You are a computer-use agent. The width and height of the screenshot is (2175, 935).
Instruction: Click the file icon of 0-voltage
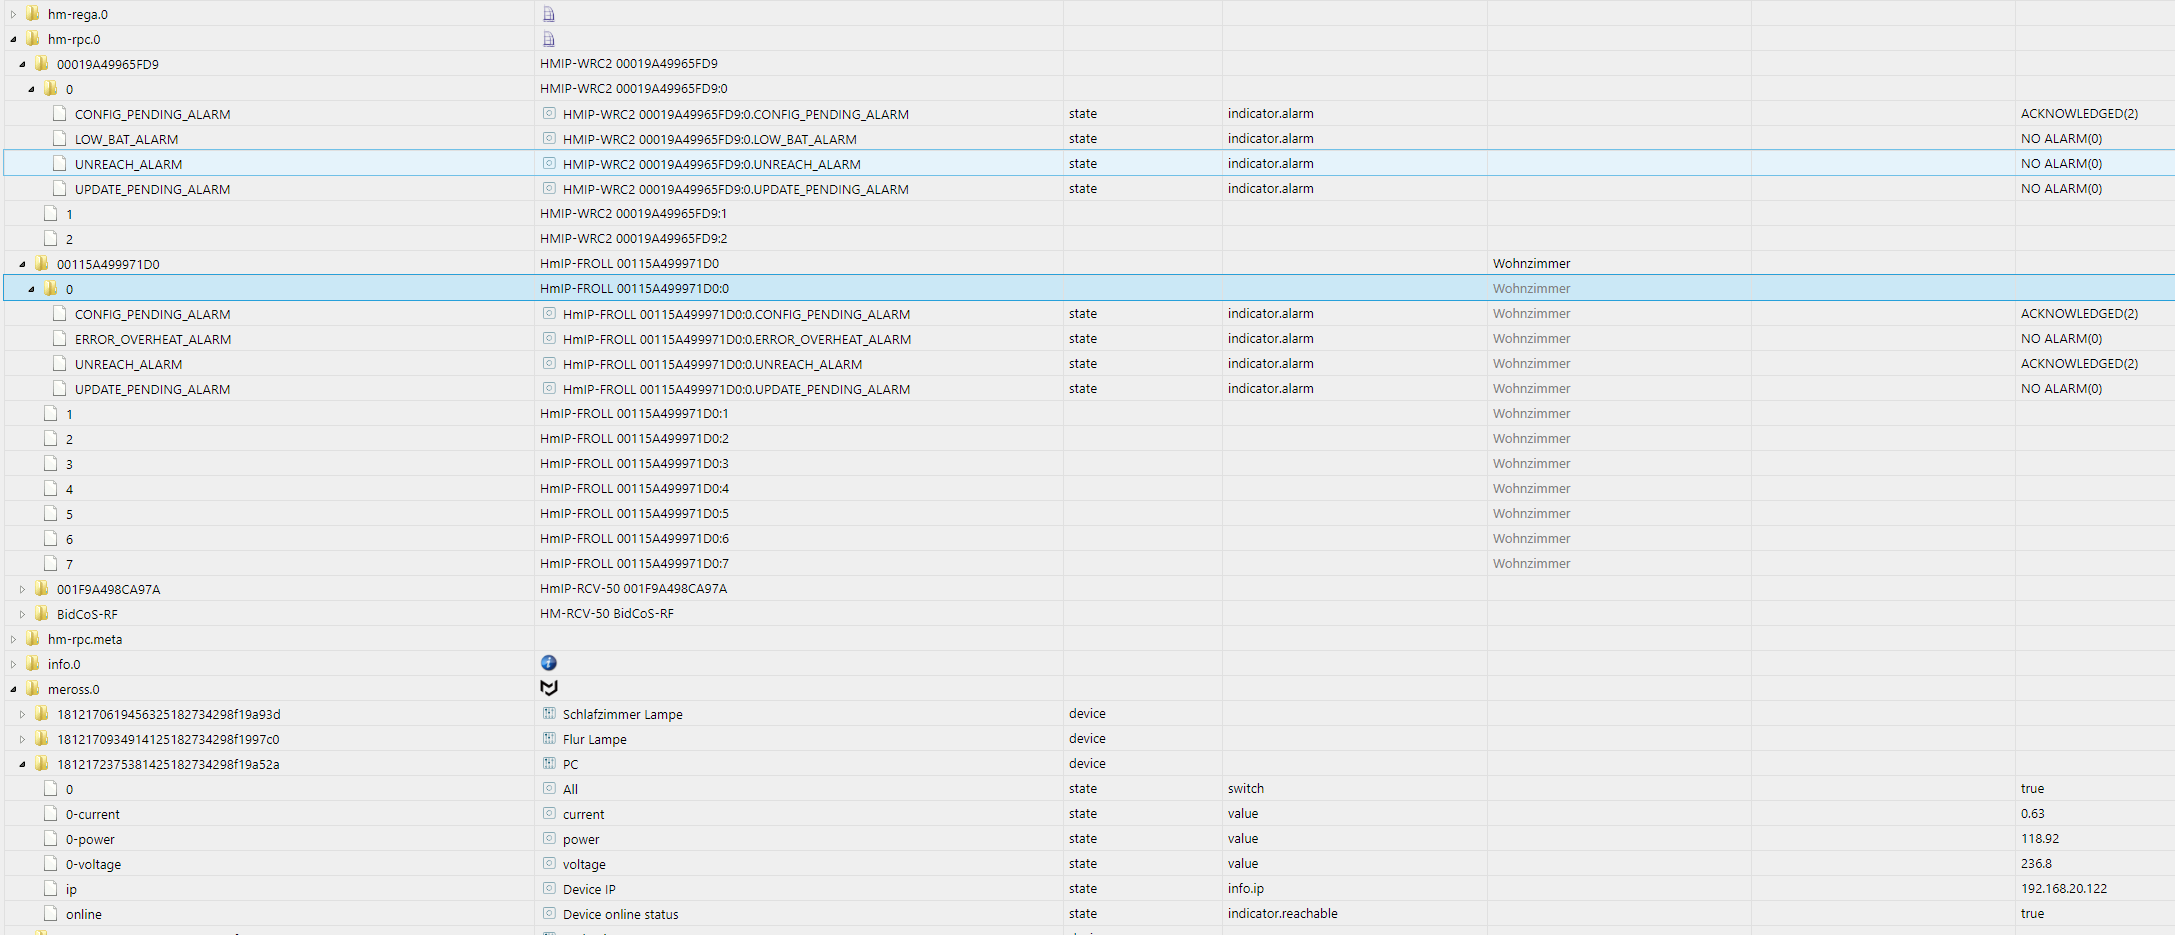pyautogui.click(x=51, y=863)
